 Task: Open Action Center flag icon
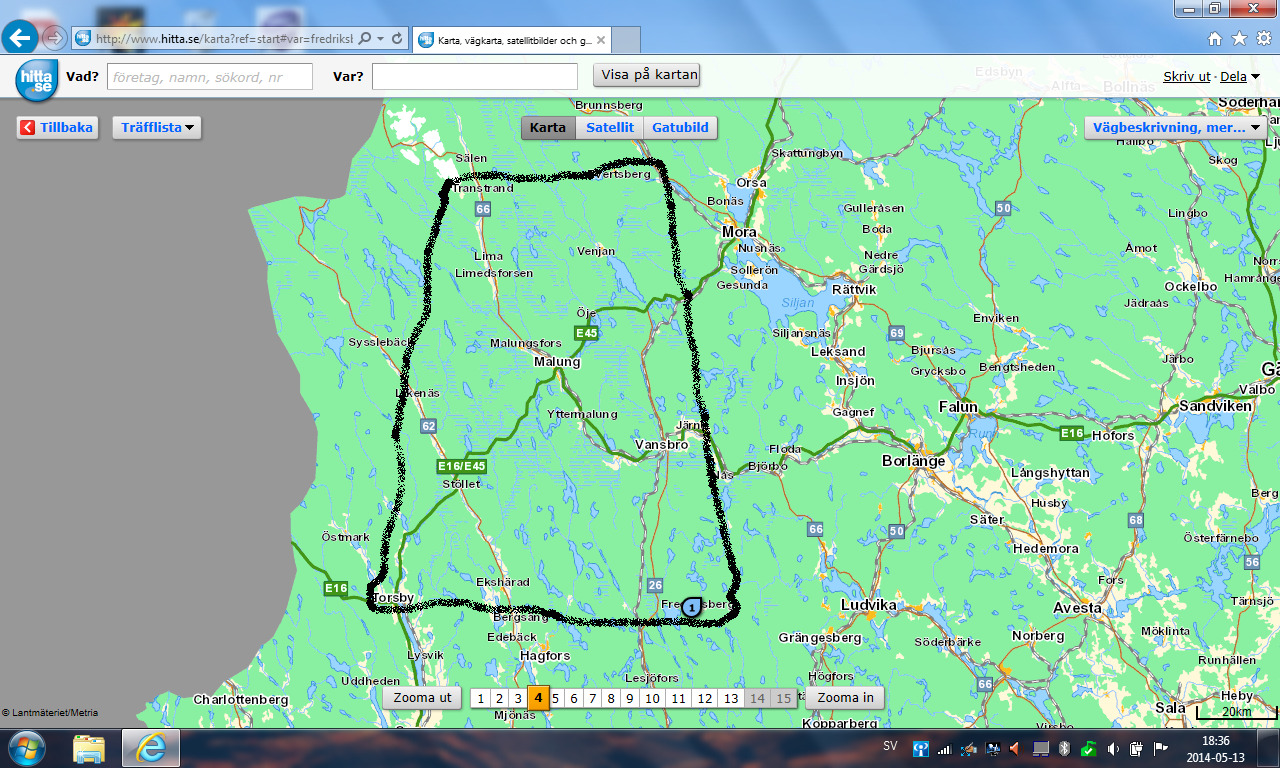[1160, 748]
